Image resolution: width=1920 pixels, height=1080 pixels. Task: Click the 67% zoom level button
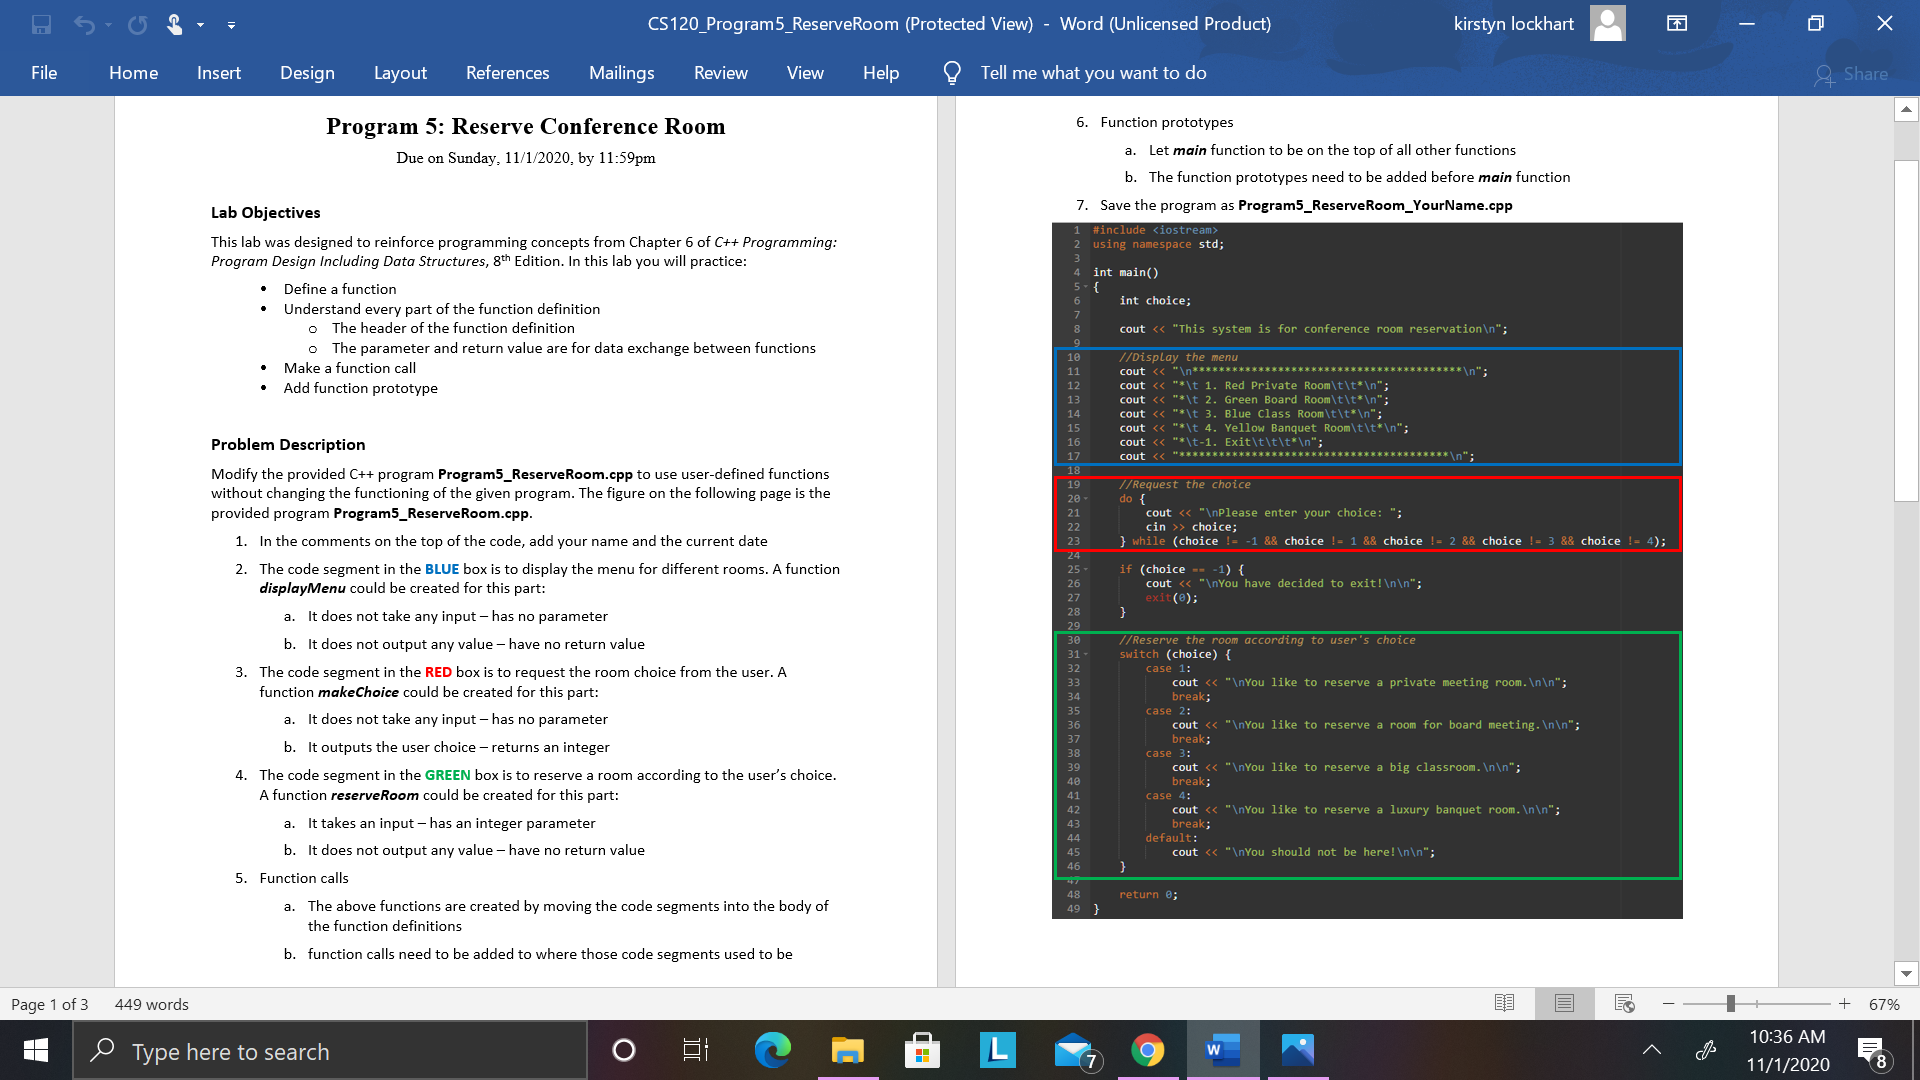[x=1883, y=1004]
